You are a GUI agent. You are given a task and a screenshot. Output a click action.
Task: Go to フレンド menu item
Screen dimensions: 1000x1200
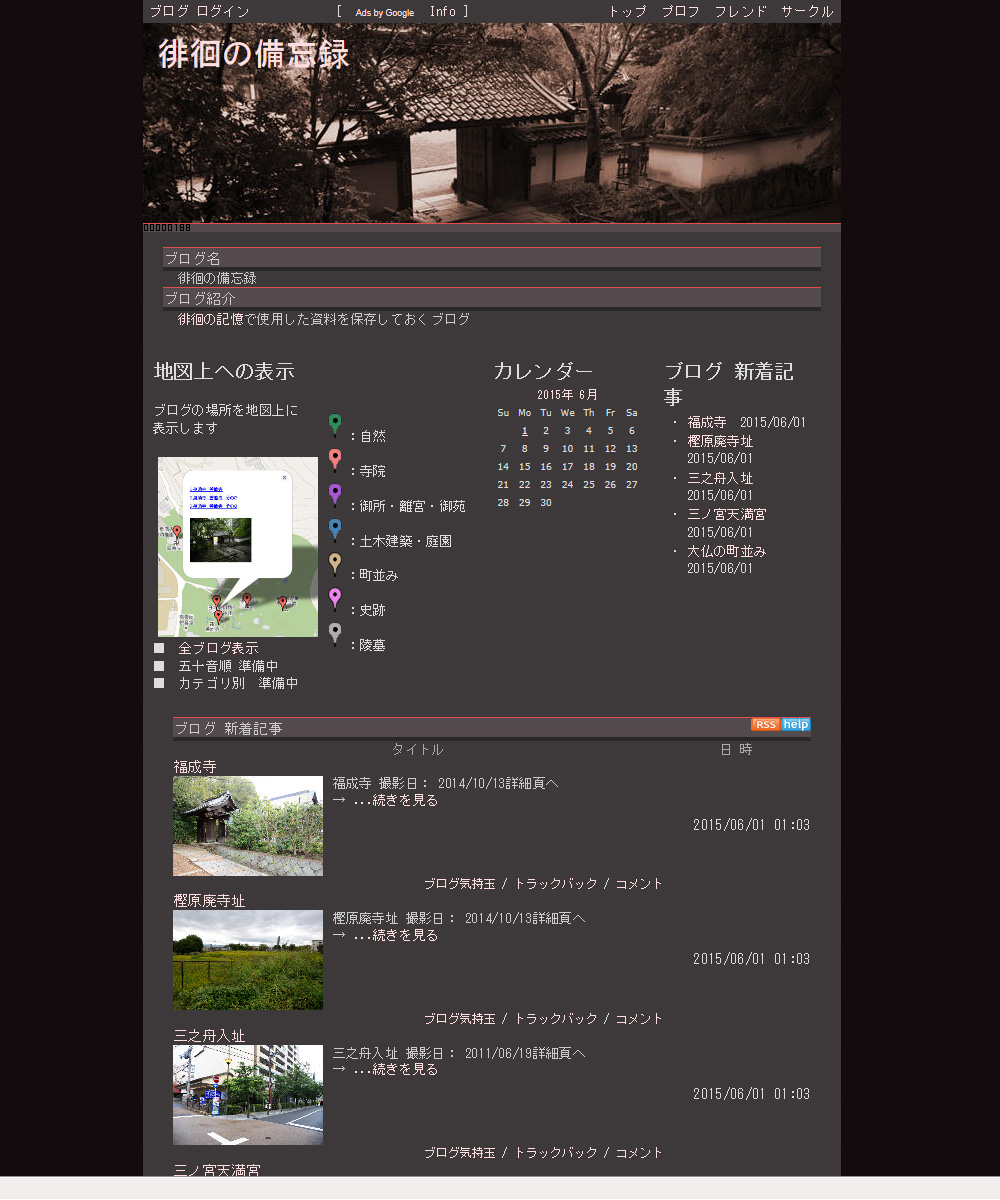[x=740, y=12]
